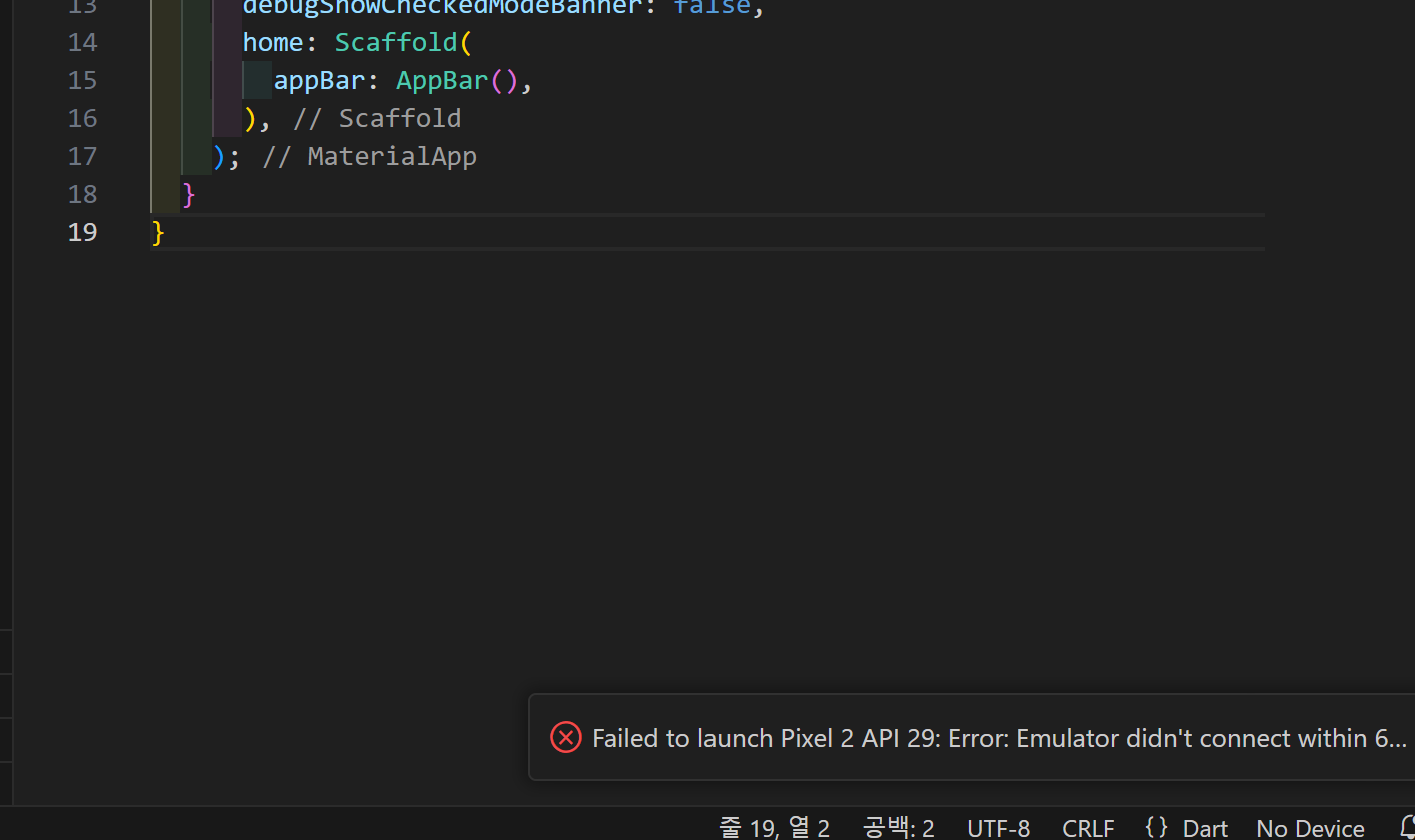Change the CRLF end-of-line sequence
Viewport: 1416px width, 840px height.
pyautogui.click(x=1088, y=828)
